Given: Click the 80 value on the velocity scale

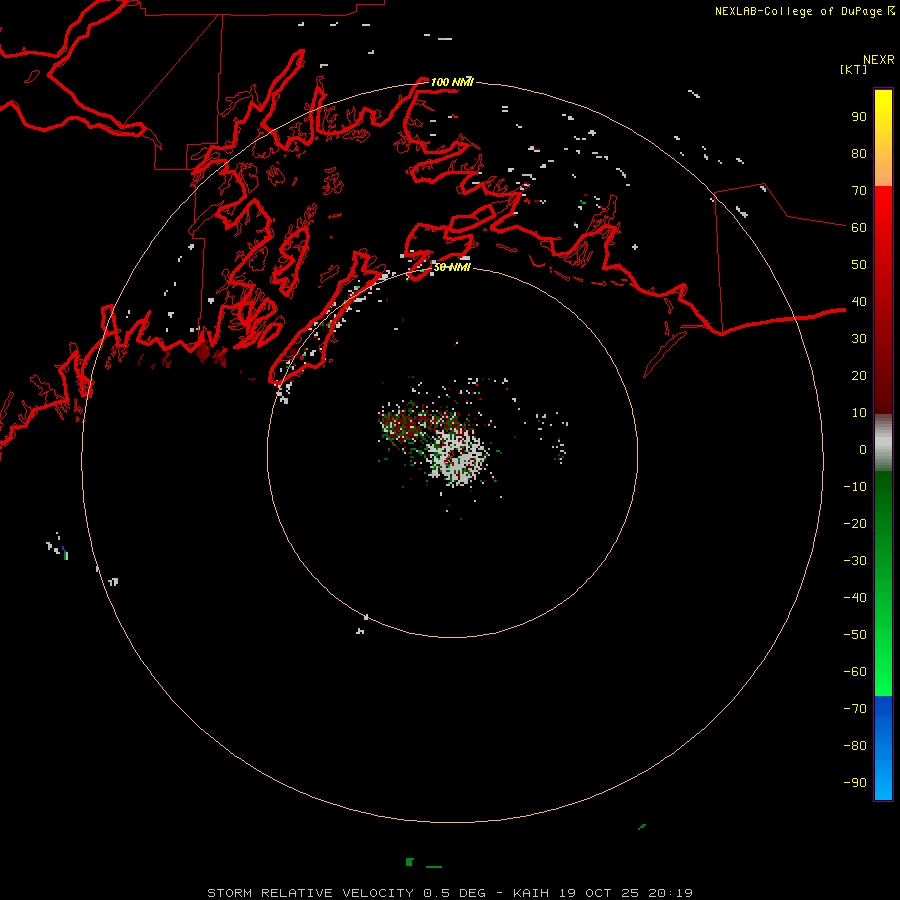Looking at the screenshot, I should pyautogui.click(x=859, y=153).
